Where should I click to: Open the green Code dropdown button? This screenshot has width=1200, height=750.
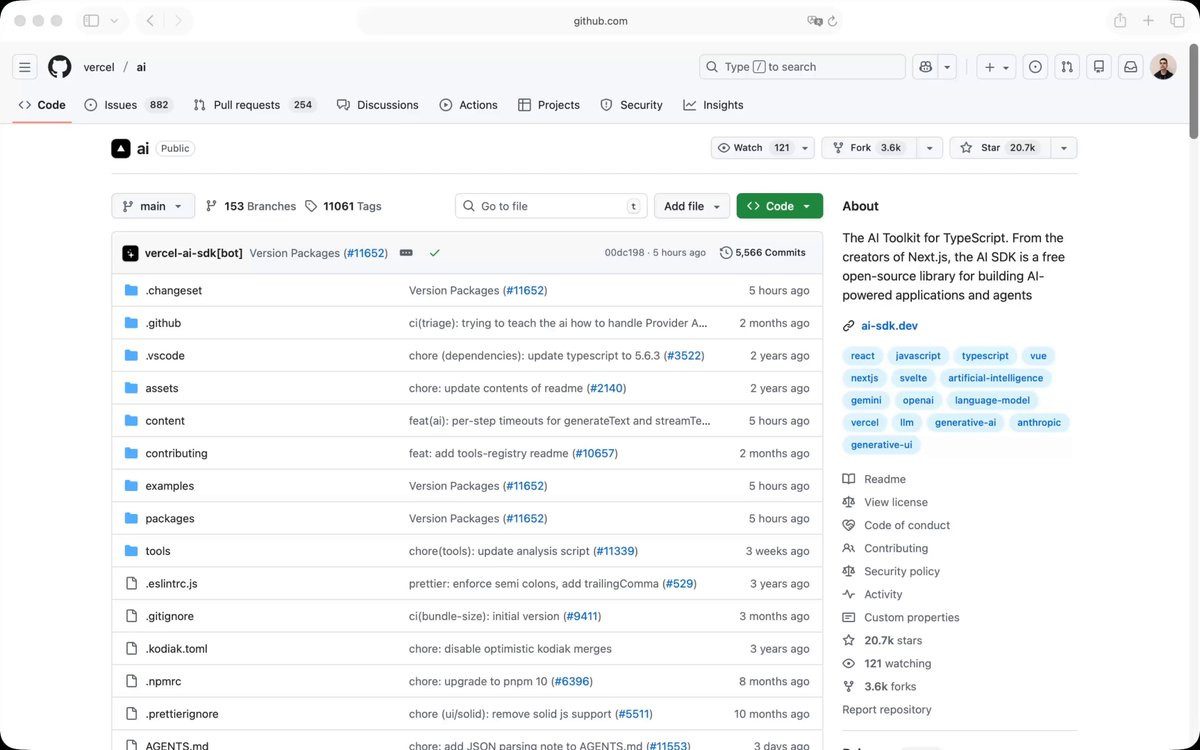pos(780,206)
